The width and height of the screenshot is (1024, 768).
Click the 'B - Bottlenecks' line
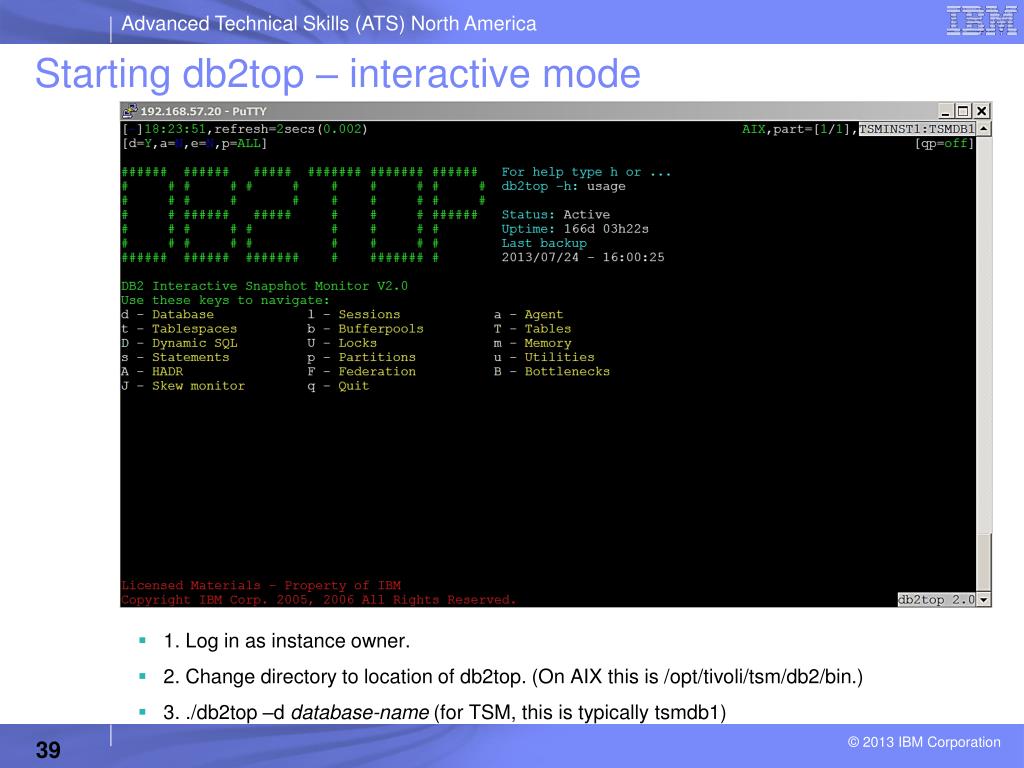[x=552, y=372]
